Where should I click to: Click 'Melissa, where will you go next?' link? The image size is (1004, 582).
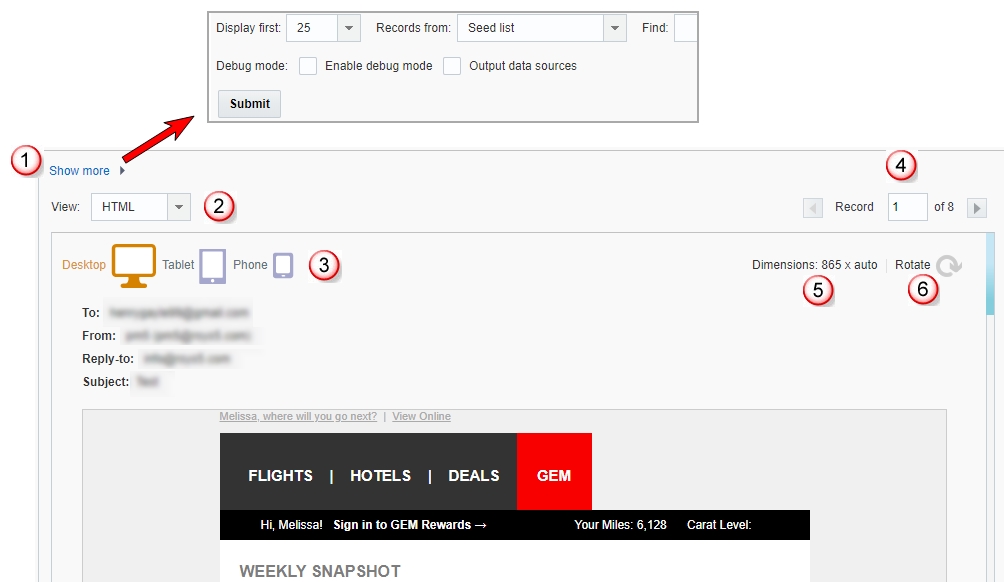tap(298, 416)
